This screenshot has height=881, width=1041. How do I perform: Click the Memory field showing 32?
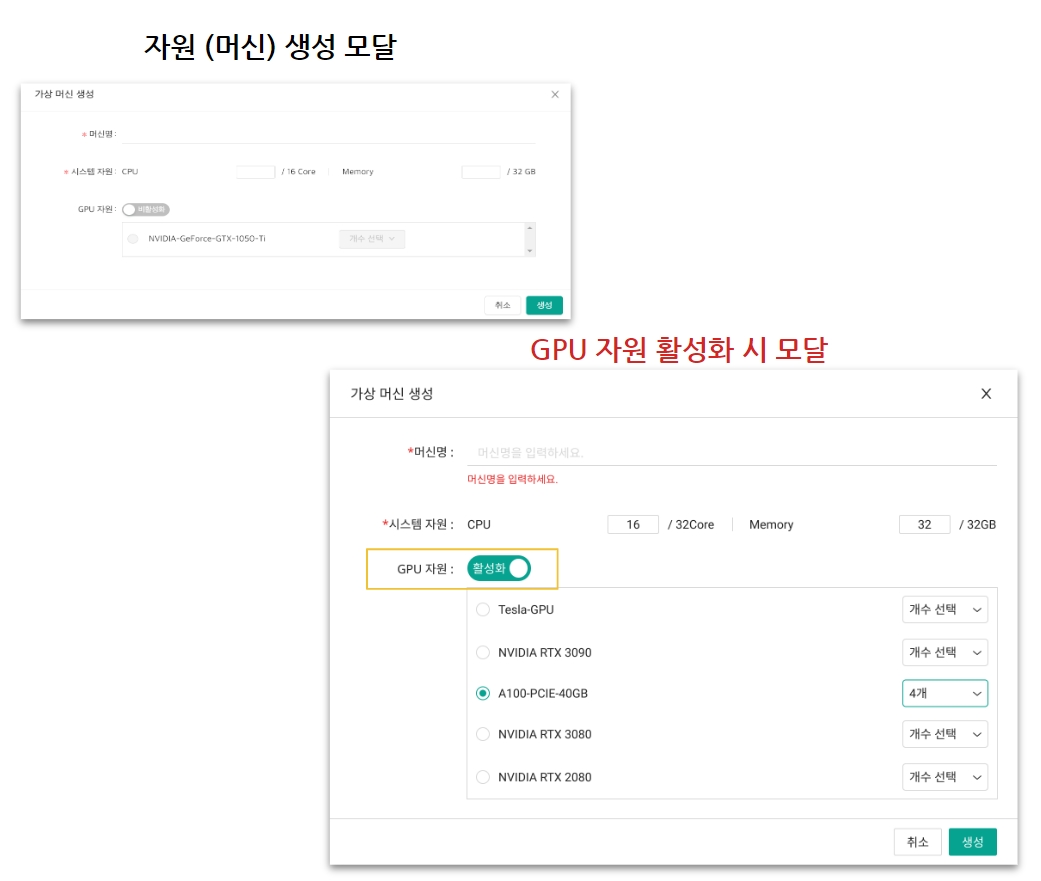(924, 525)
